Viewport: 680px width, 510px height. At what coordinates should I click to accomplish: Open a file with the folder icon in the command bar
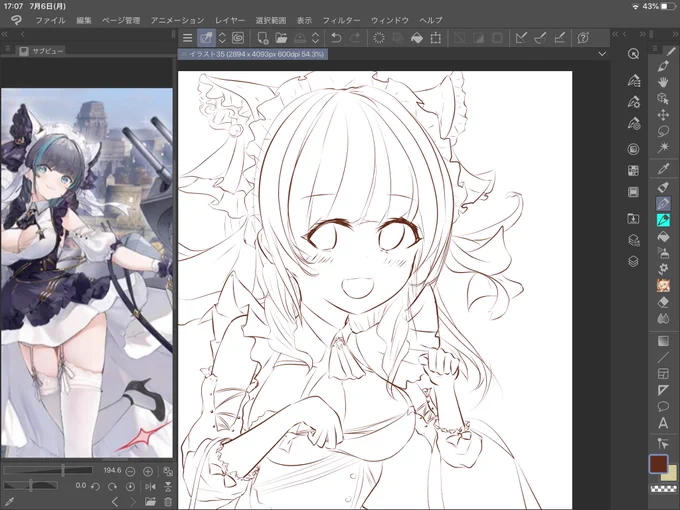point(281,38)
